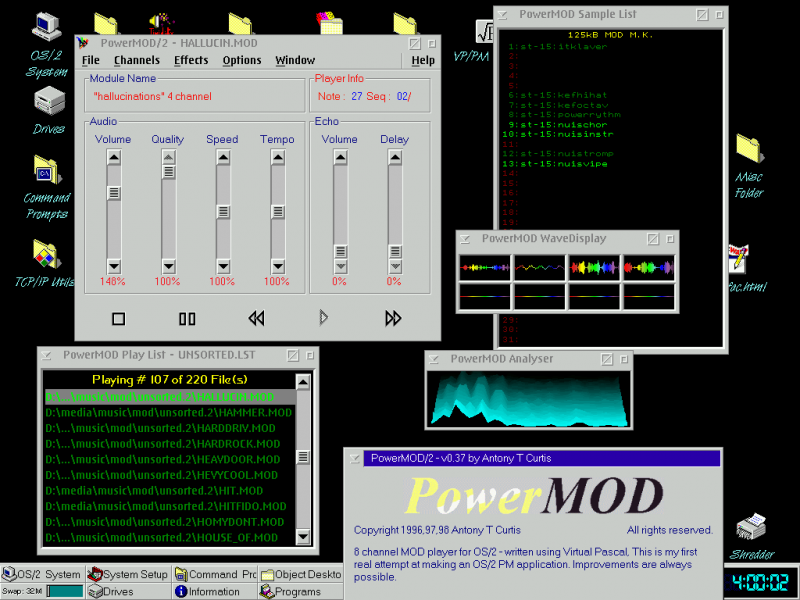Click the Quality slider thumb

click(x=168, y=172)
